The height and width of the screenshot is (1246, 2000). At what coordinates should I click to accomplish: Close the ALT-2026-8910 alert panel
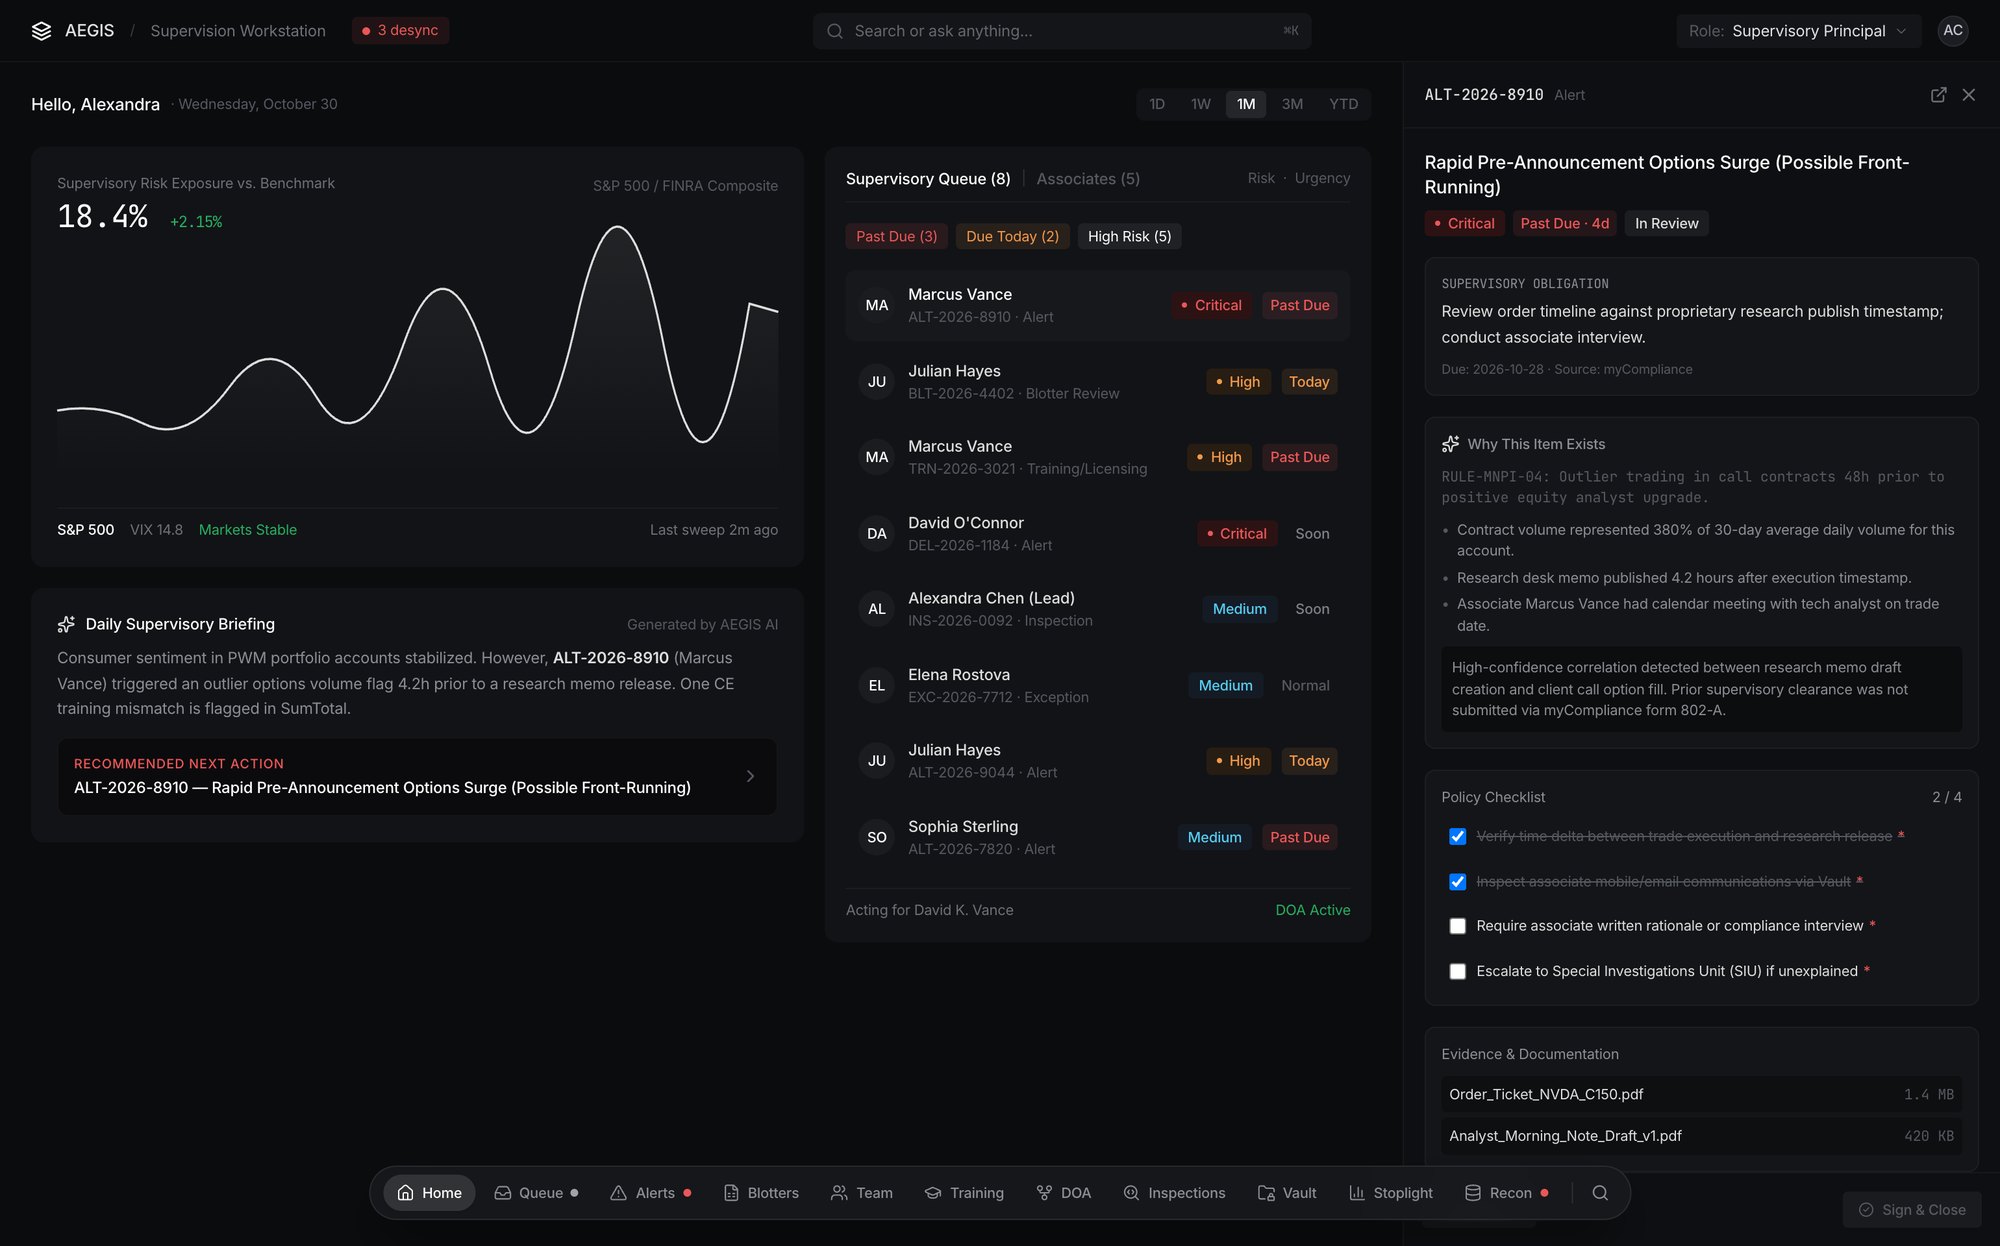pos(1968,95)
